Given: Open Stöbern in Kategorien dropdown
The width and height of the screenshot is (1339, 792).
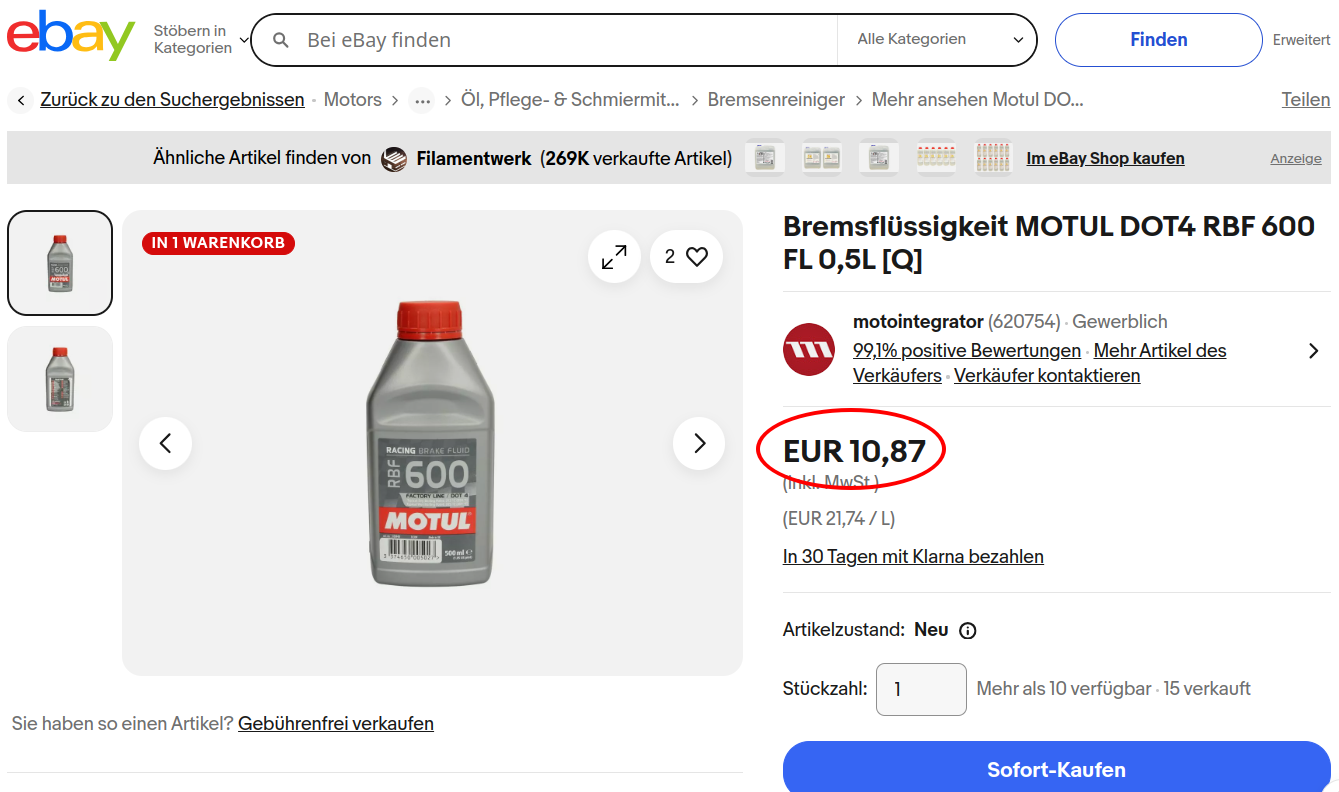Looking at the screenshot, I should (199, 40).
